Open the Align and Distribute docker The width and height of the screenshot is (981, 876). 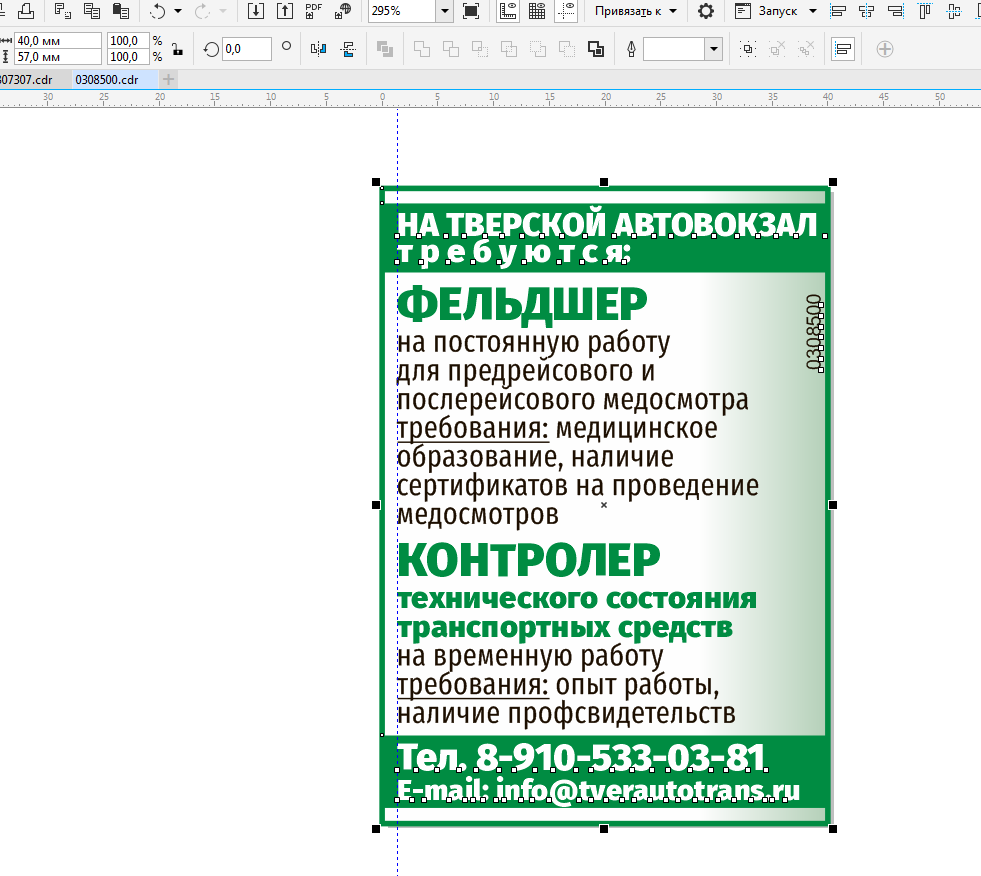tap(843, 49)
